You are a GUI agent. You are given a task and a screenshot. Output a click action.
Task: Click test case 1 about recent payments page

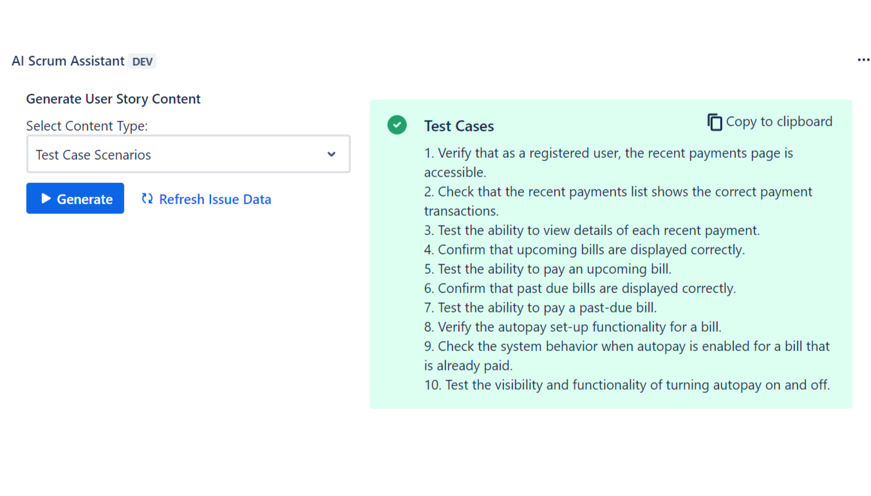(608, 162)
